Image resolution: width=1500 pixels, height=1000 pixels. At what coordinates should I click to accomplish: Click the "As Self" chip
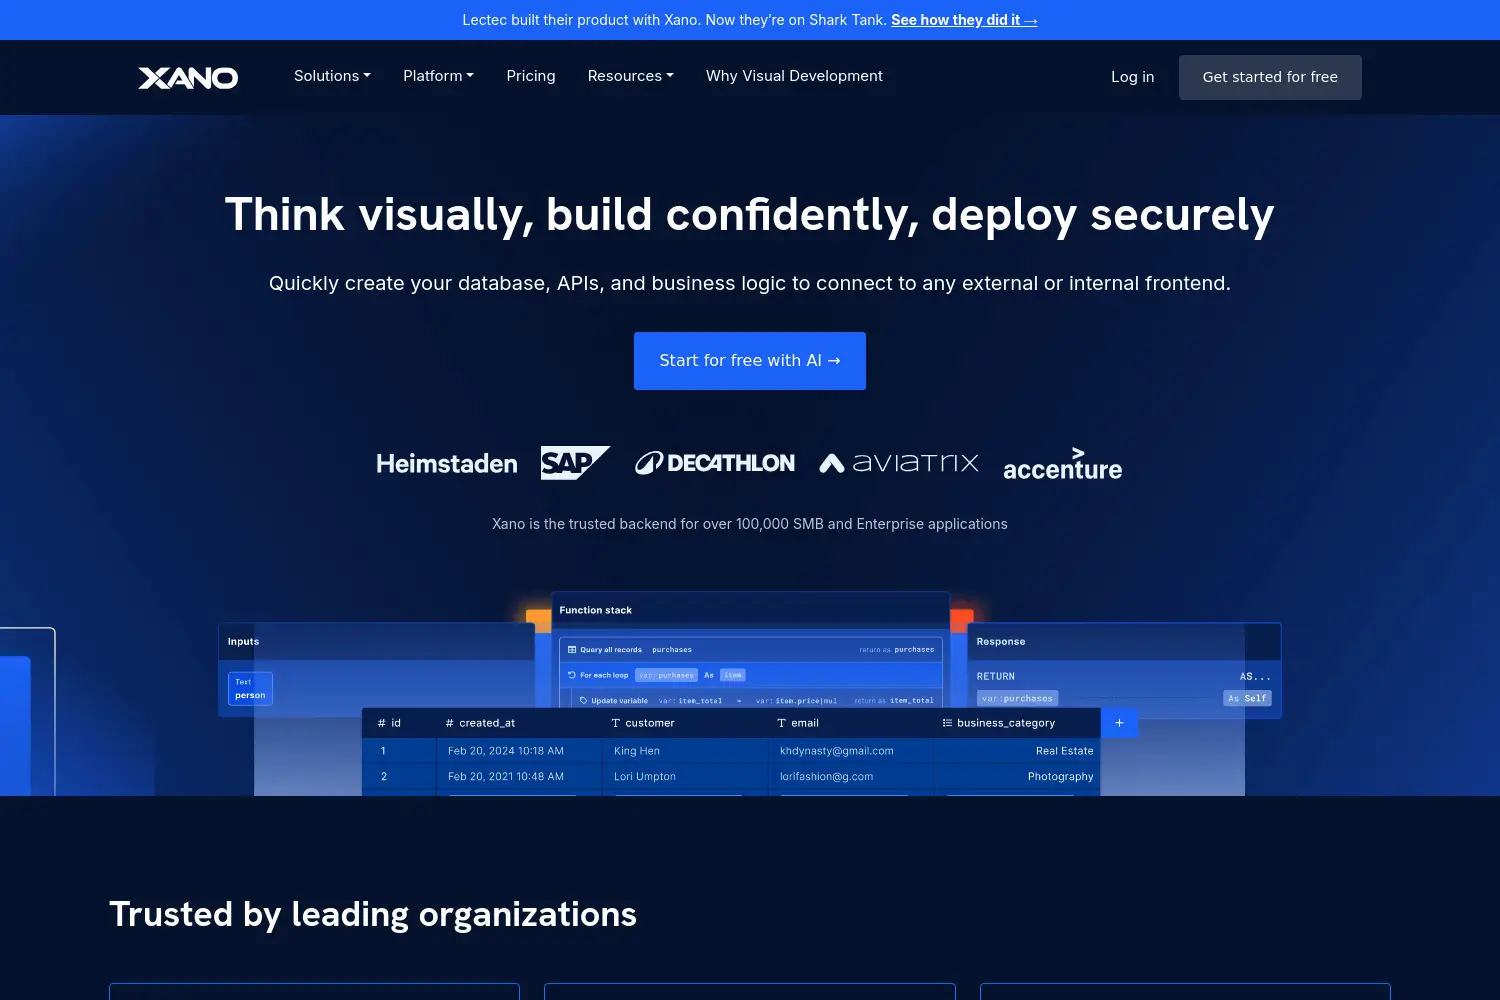pos(1247,698)
